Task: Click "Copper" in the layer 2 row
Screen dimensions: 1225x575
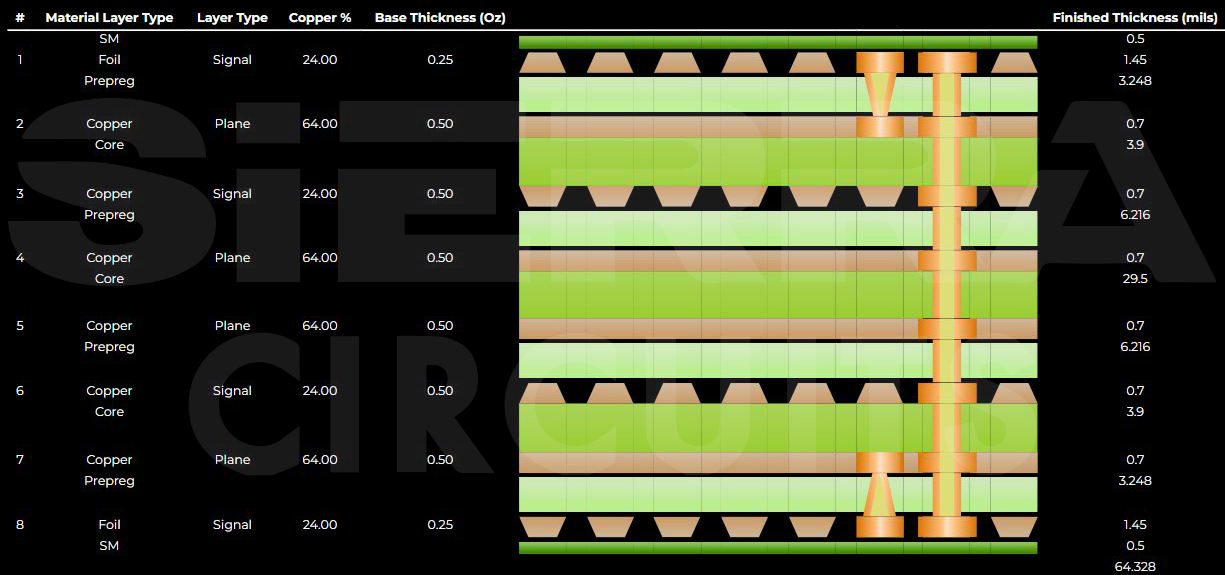Action: [109, 124]
